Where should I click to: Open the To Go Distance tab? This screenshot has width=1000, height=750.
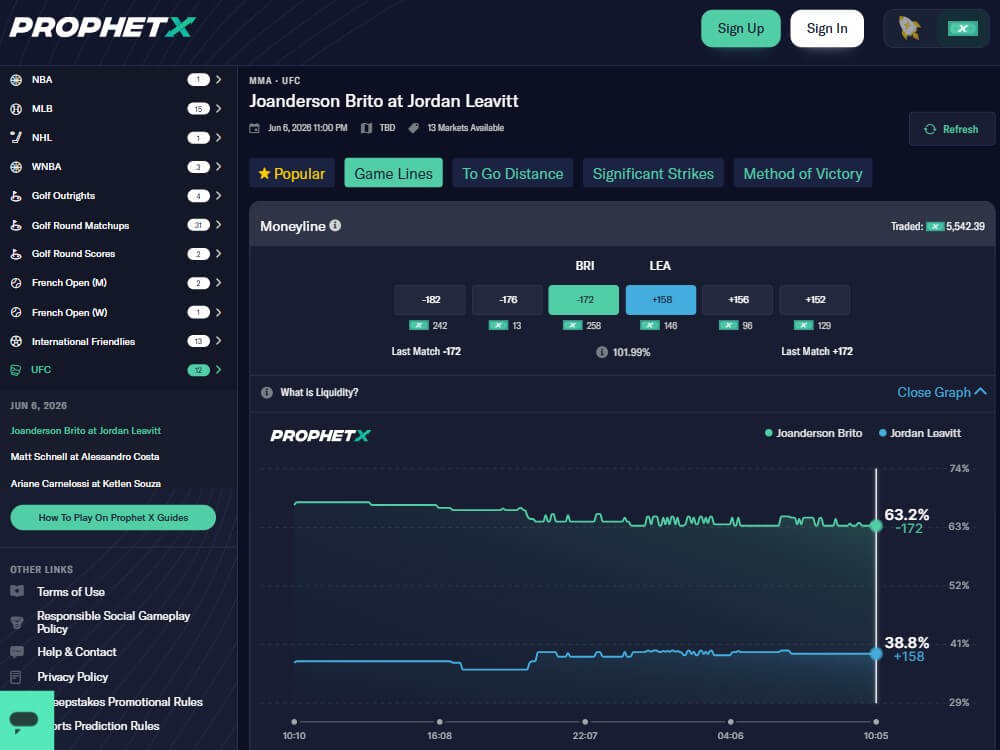[513, 173]
